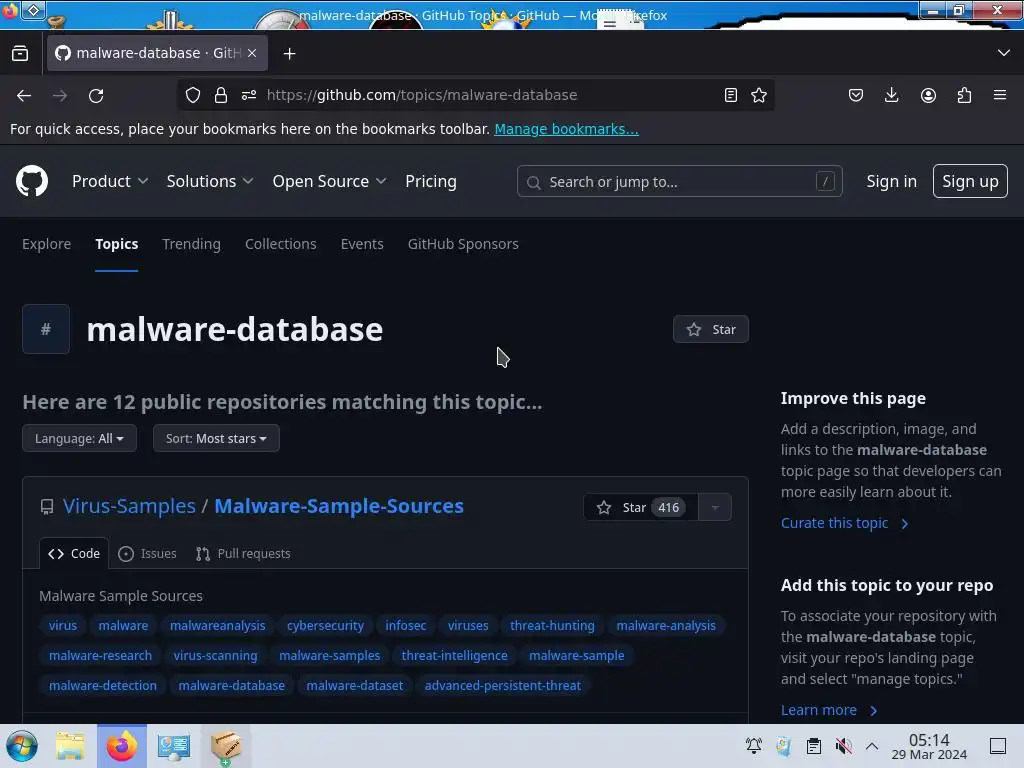Open the clock showing 05:14
The image size is (1024, 768).
tap(929, 746)
